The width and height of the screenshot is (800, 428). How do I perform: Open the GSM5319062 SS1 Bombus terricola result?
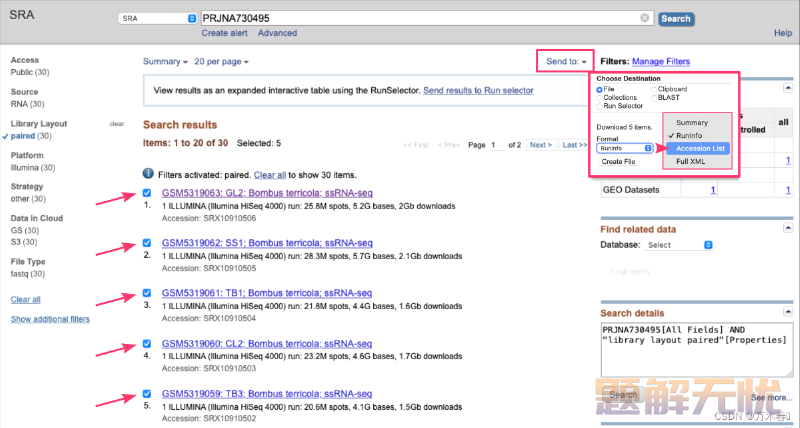tap(267, 243)
